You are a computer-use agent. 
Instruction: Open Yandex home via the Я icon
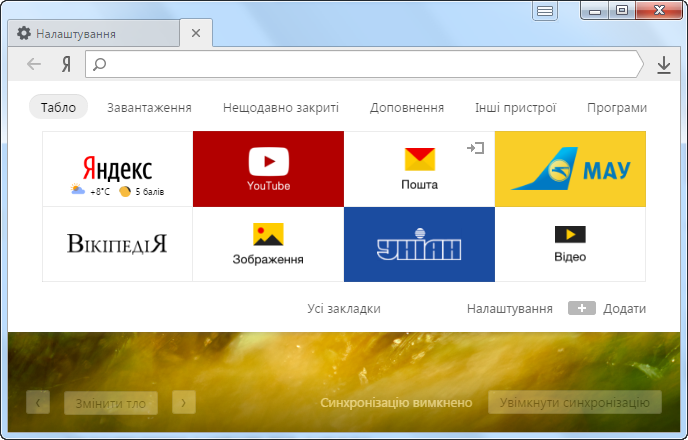coord(66,64)
